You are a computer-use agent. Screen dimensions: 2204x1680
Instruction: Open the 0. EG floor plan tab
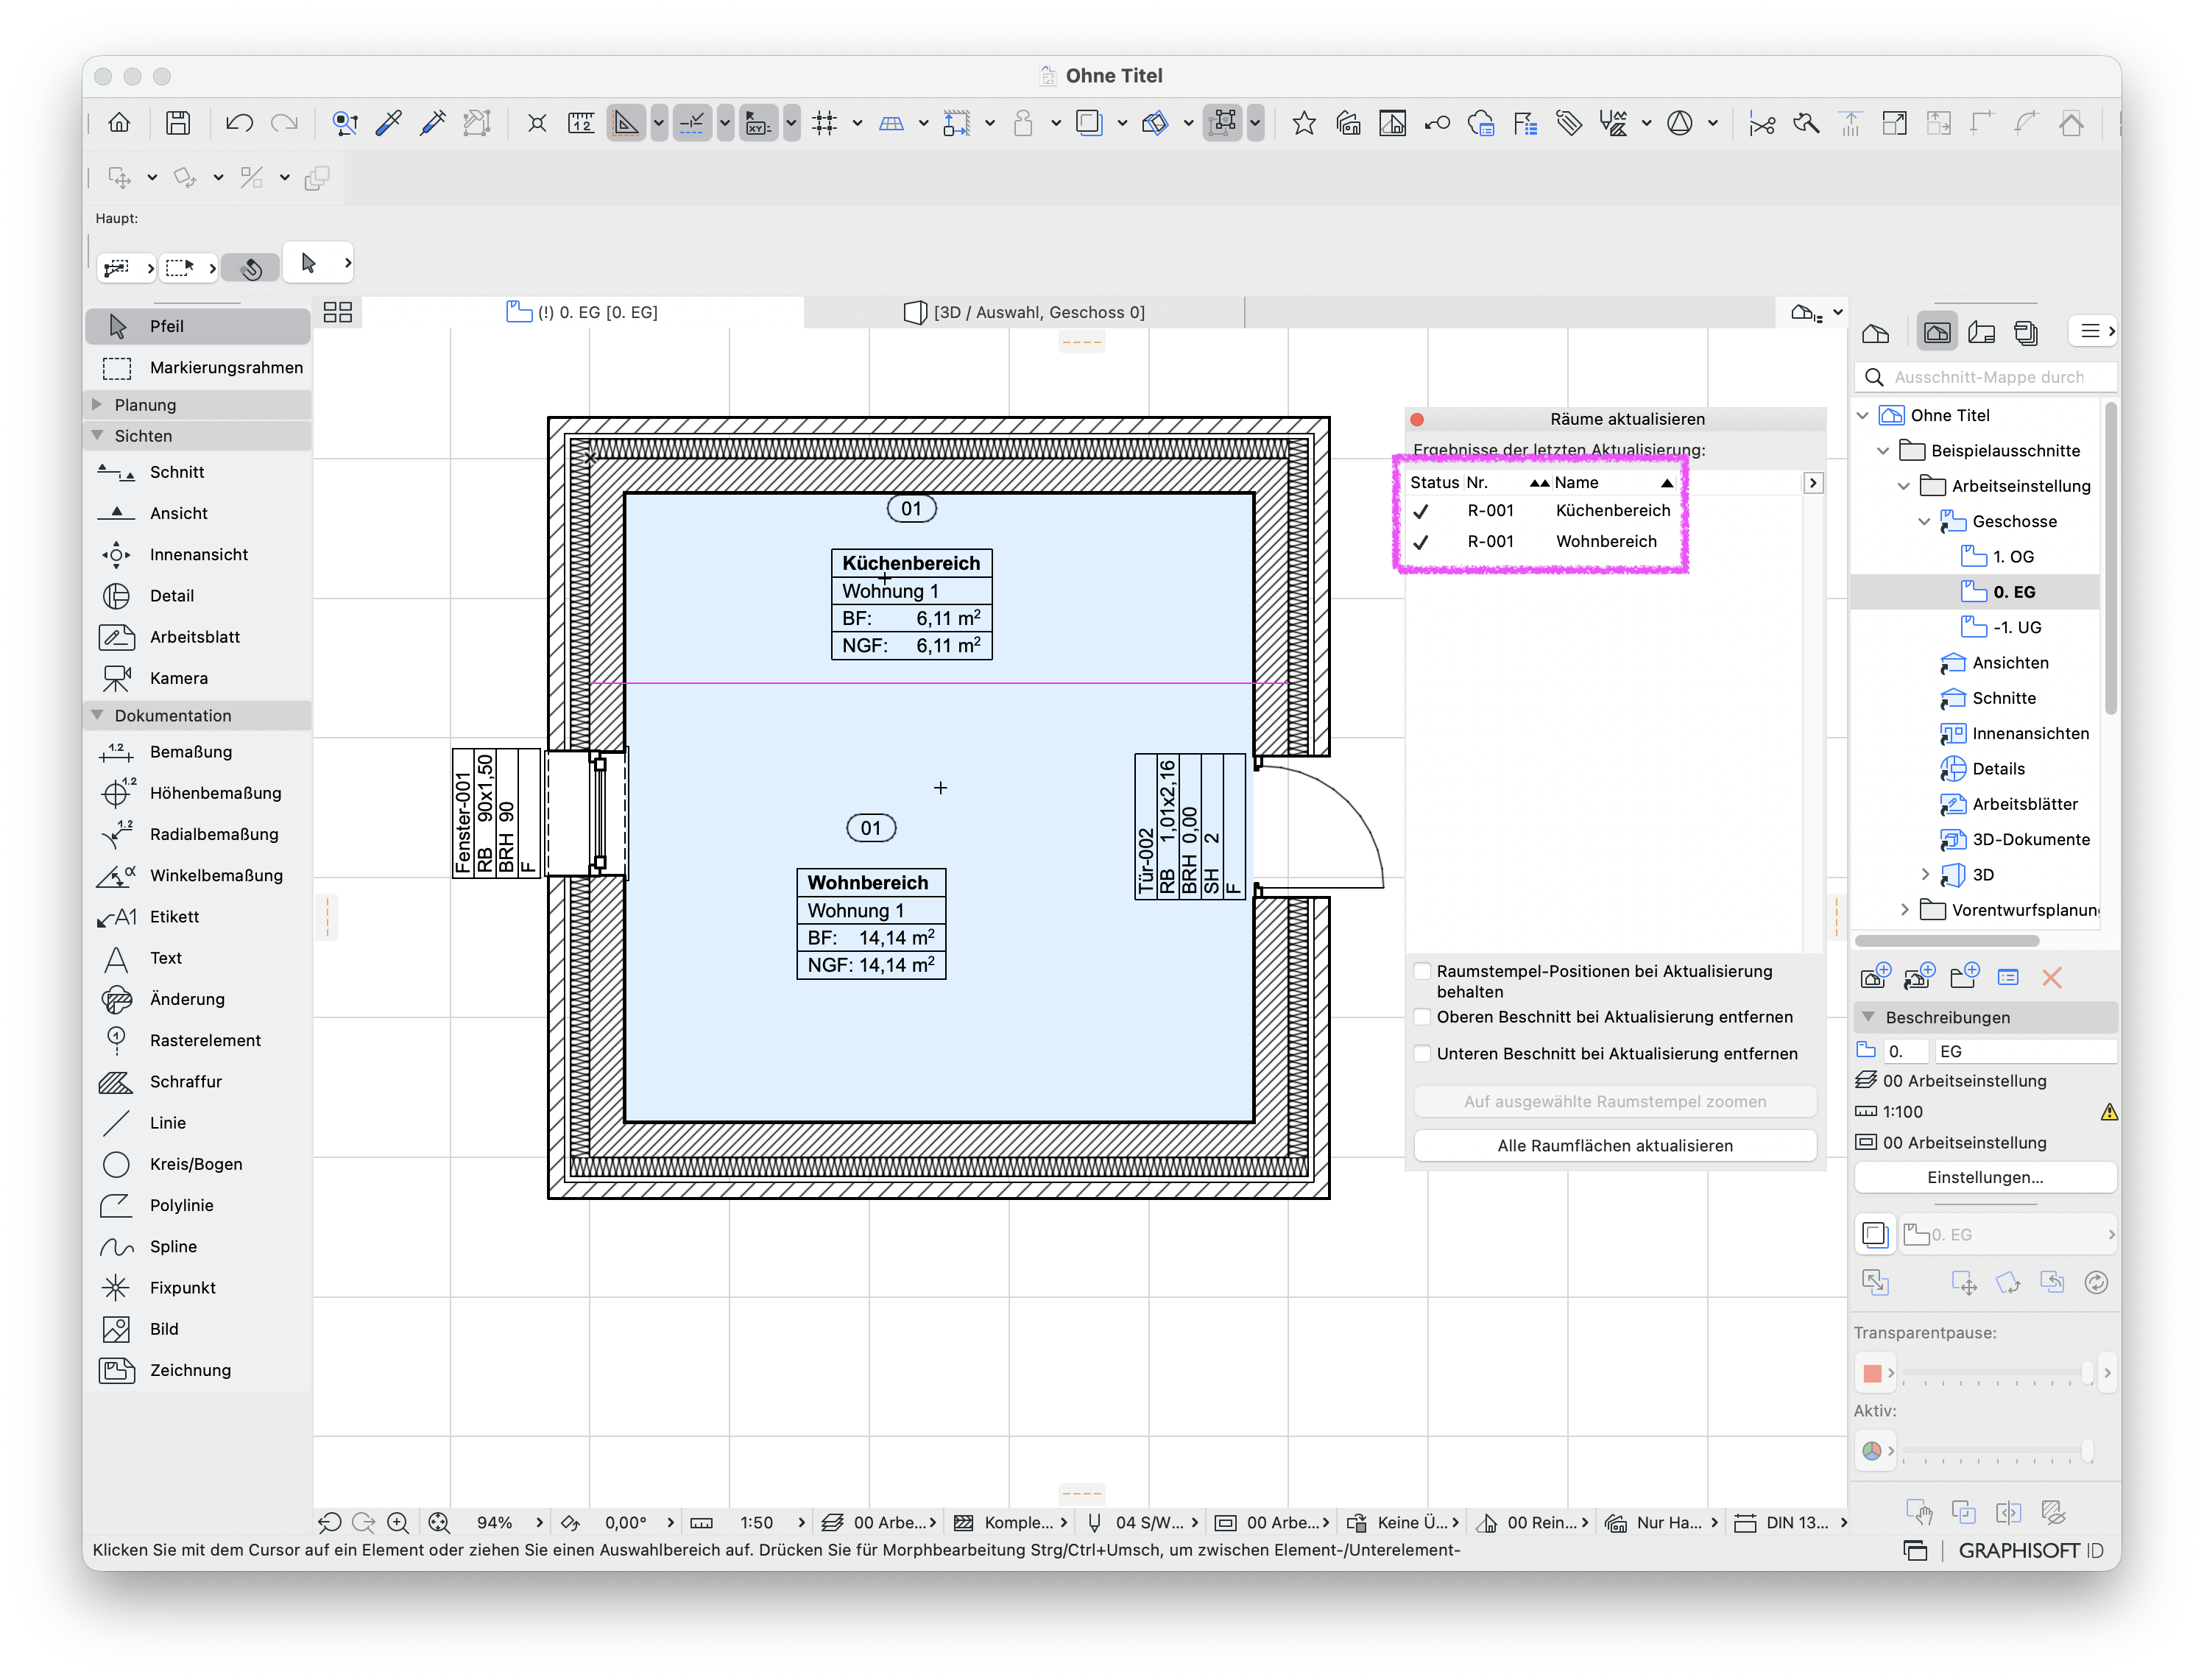coord(583,312)
